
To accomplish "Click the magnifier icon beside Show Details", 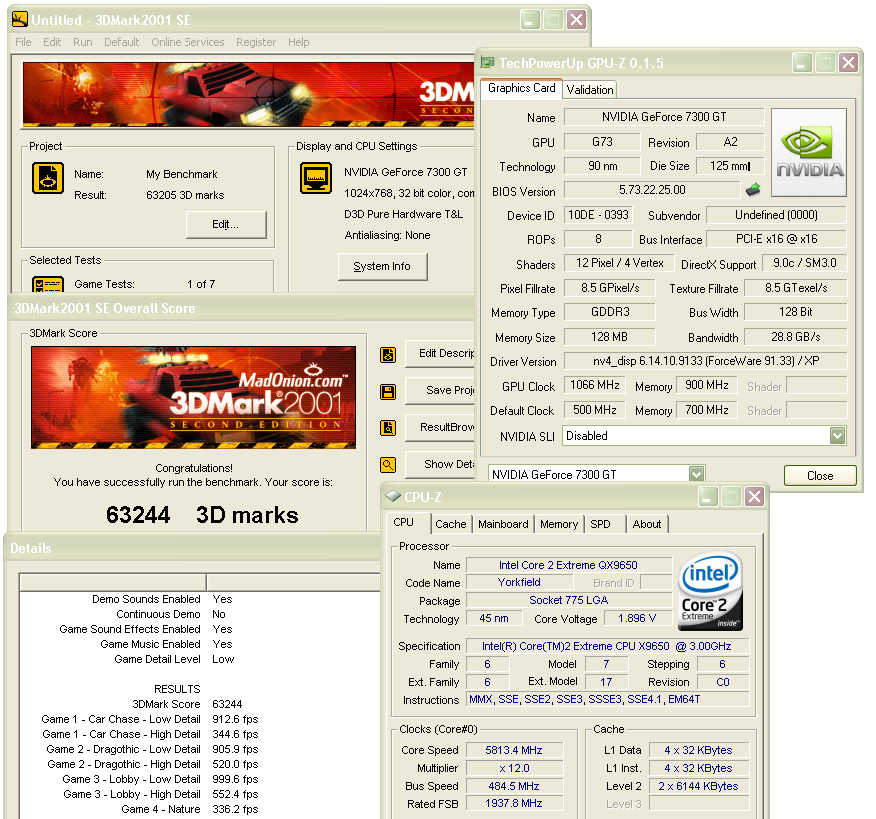I will pos(388,465).
